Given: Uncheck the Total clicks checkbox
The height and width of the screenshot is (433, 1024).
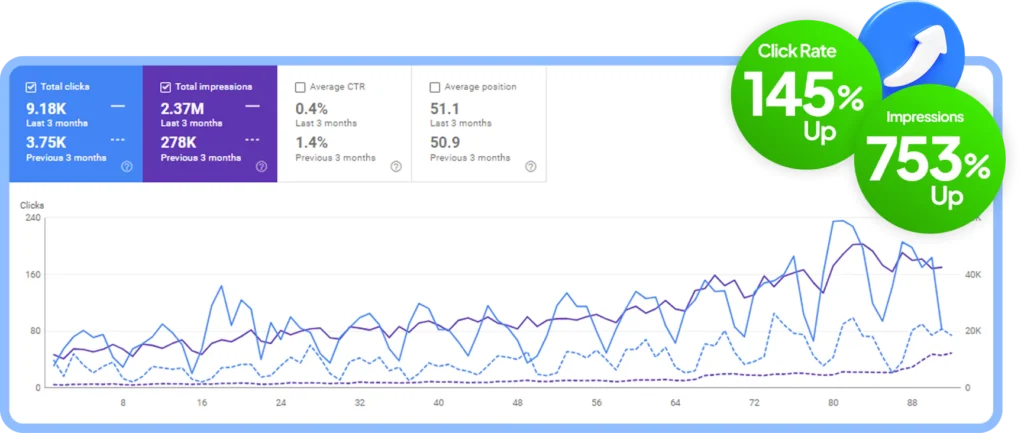Looking at the screenshot, I should point(31,87).
